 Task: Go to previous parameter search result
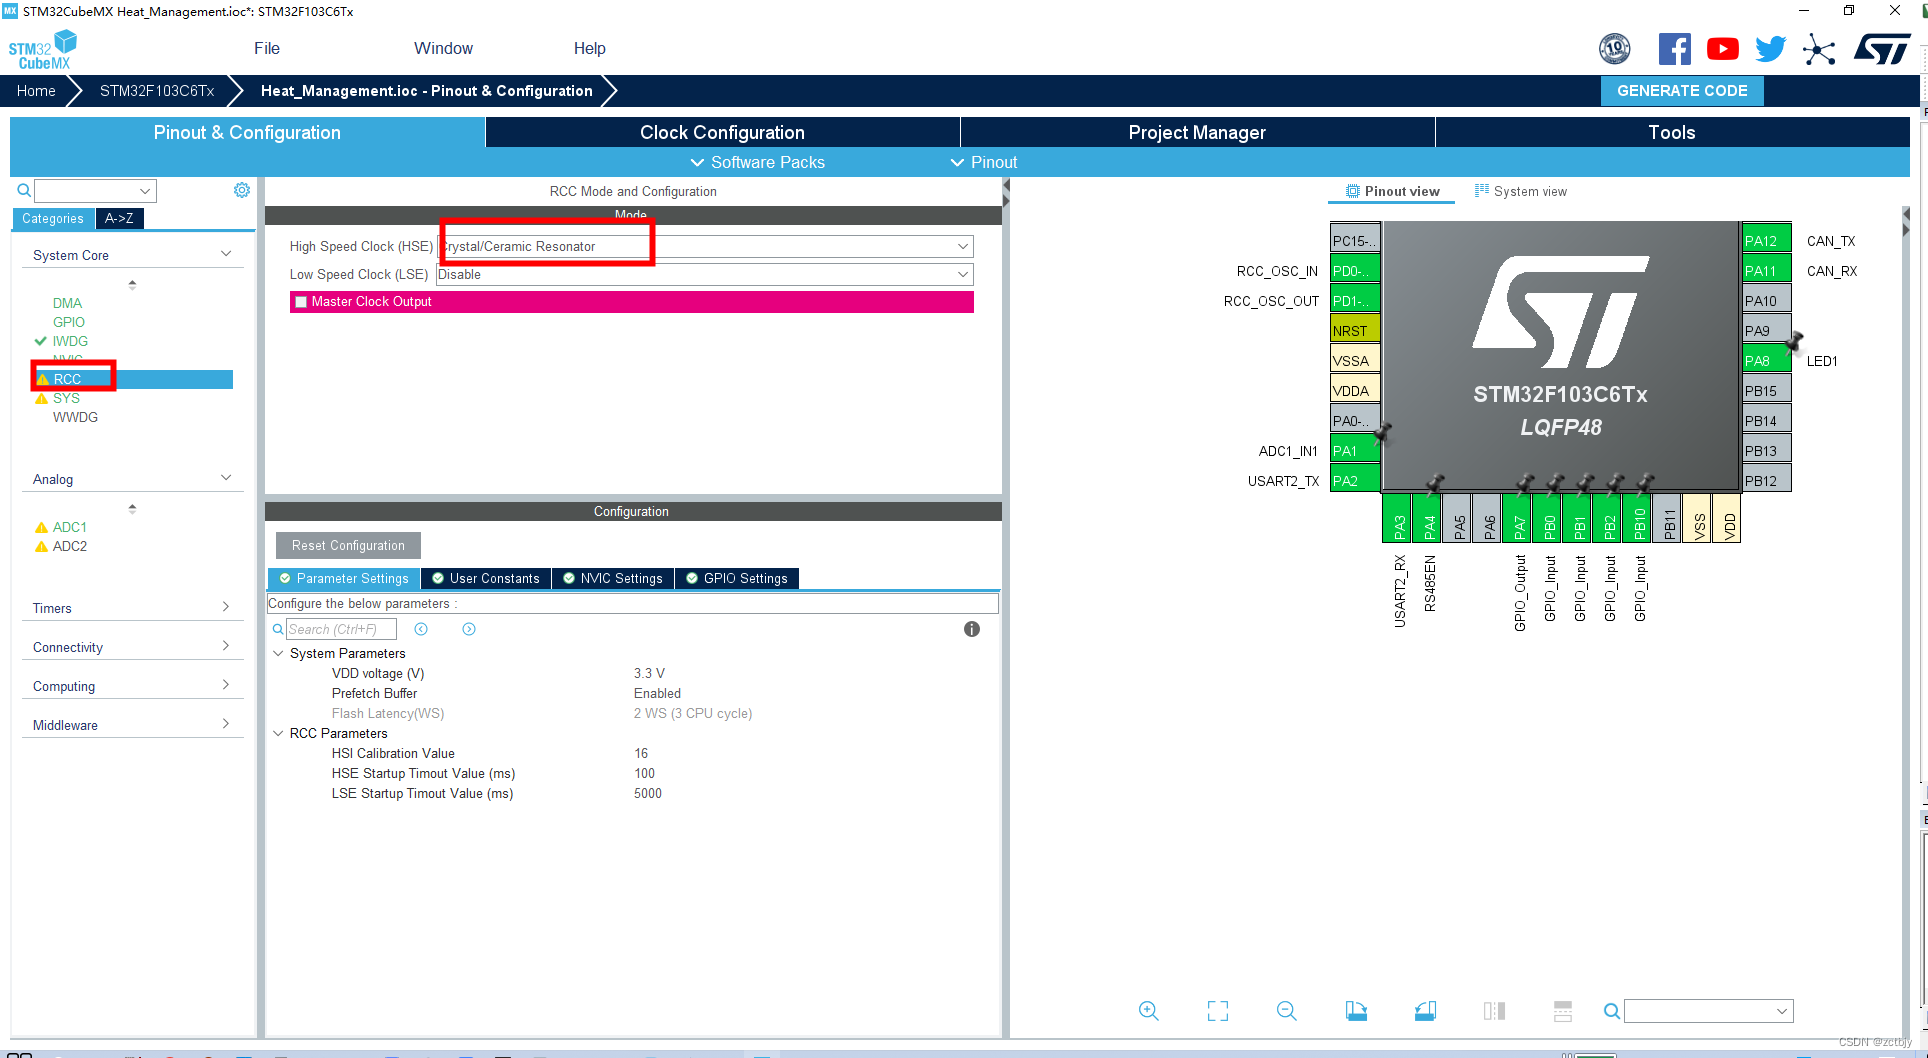pos(421,629)
